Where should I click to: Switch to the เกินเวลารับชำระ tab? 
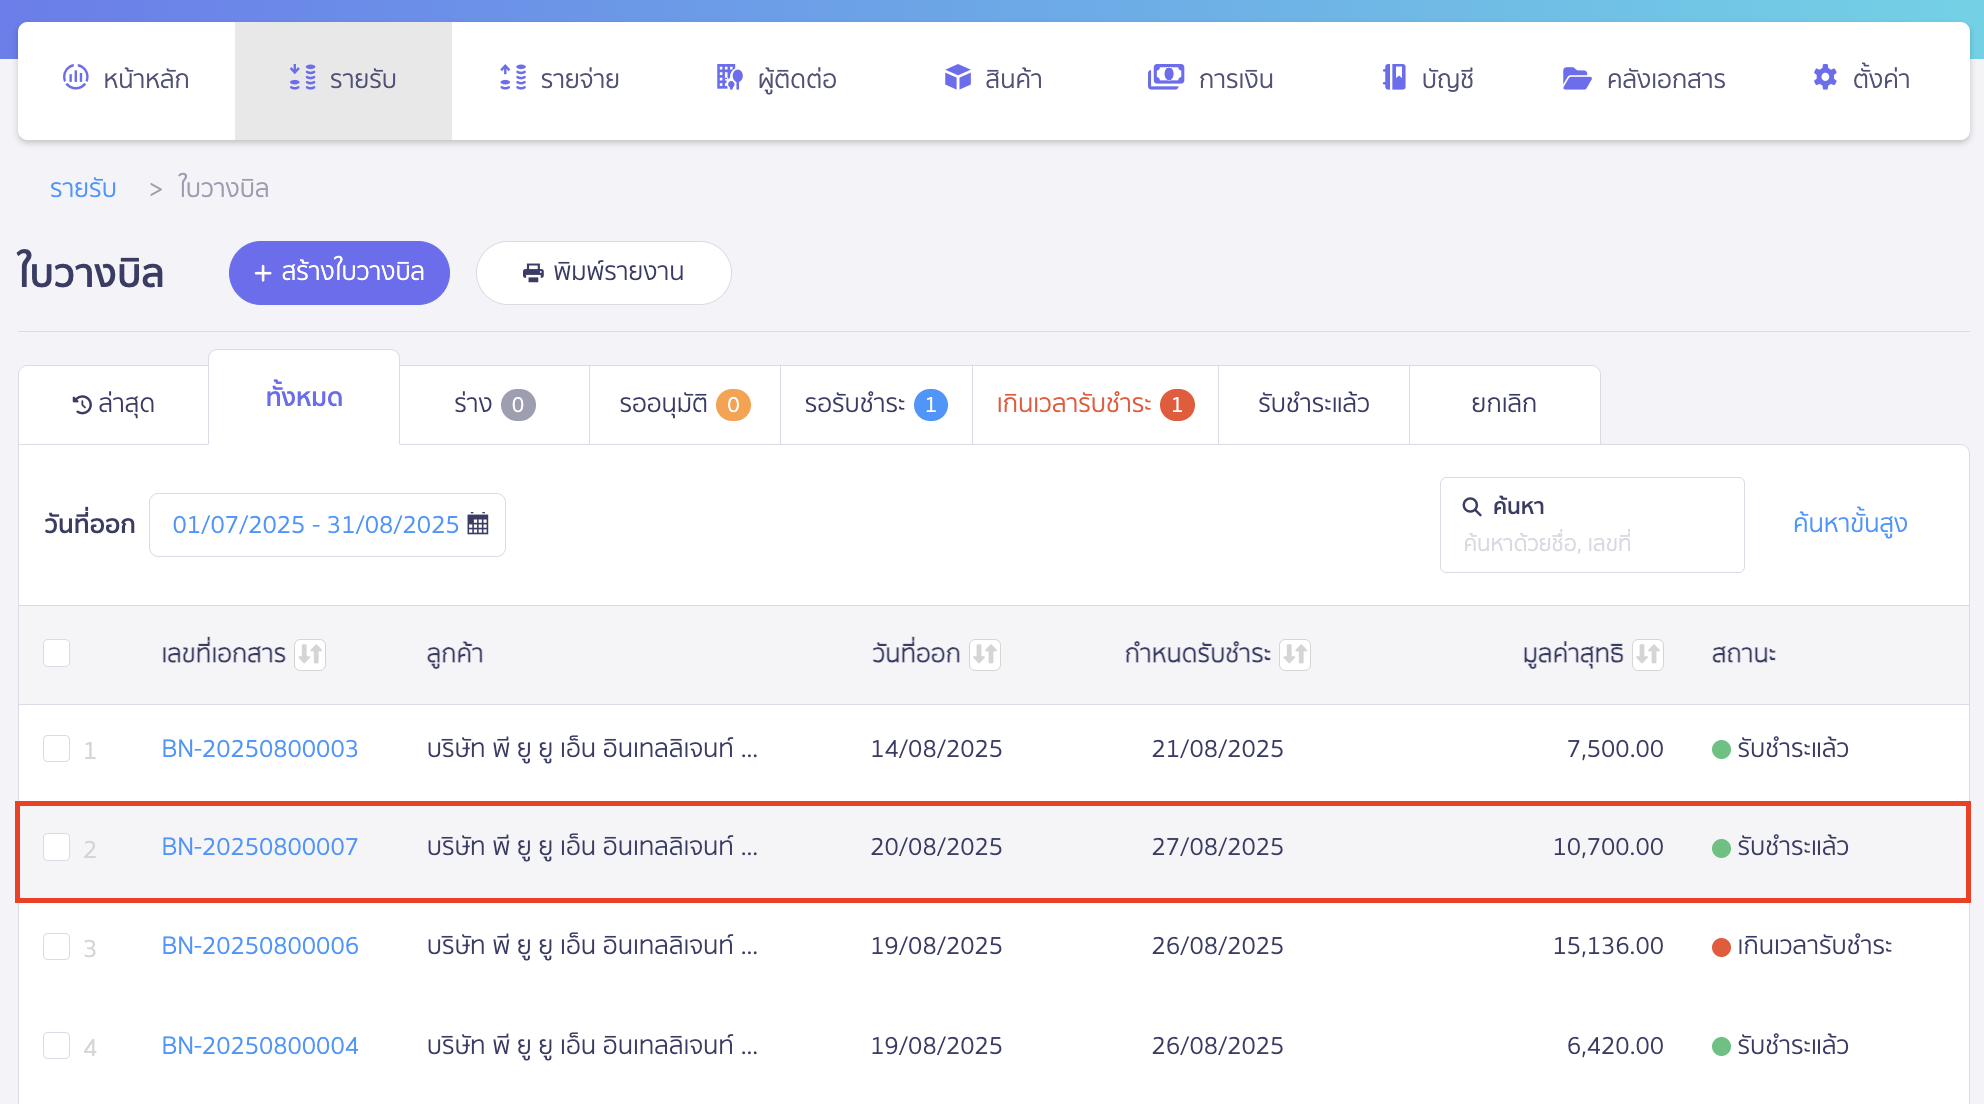1094,404
